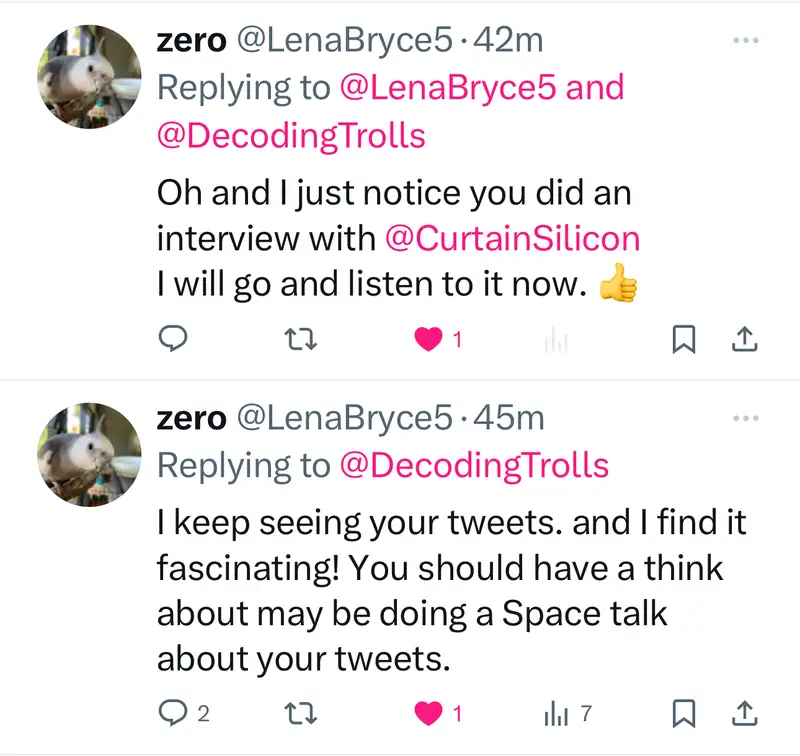Unlike the Space talk tweet
The width and height of the screenshot is (800, 756).
pos(429,713)
